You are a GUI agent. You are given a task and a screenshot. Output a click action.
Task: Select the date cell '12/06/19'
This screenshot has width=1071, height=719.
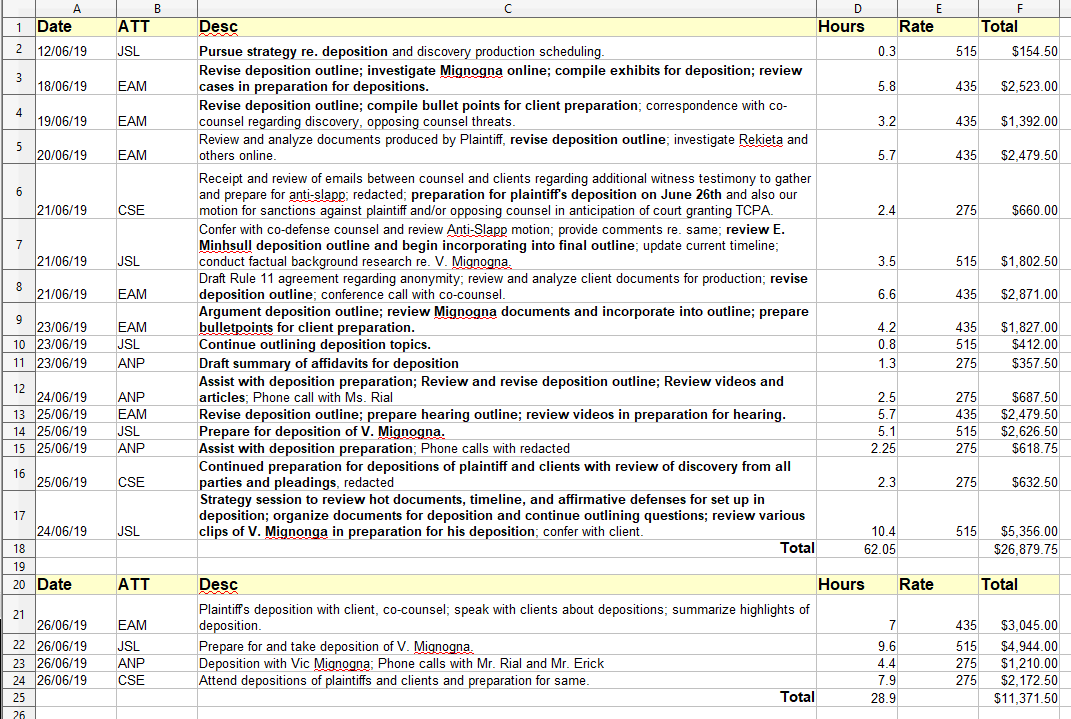(76, 48)
